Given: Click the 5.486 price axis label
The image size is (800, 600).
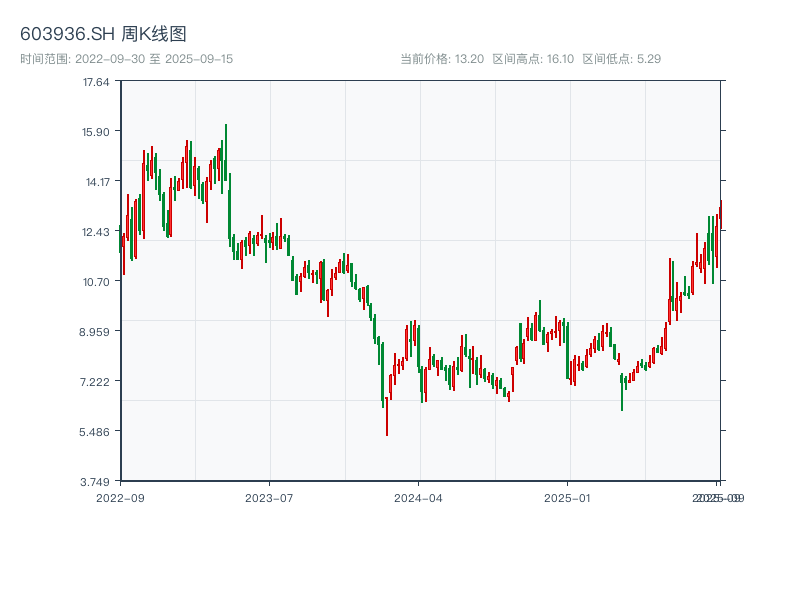Looking at the screenshot, I should tap(96, 432).
